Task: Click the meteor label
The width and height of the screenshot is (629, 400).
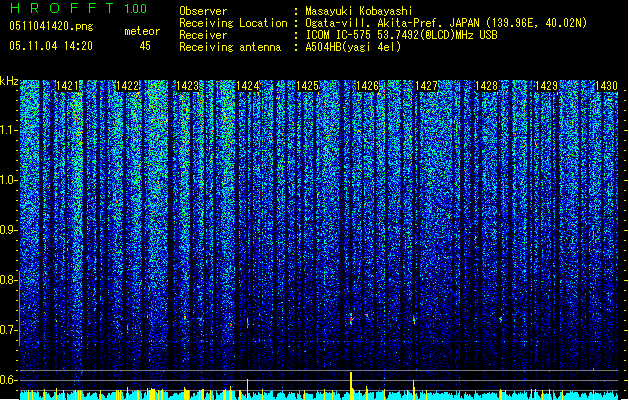Action: tap(142, 31)
